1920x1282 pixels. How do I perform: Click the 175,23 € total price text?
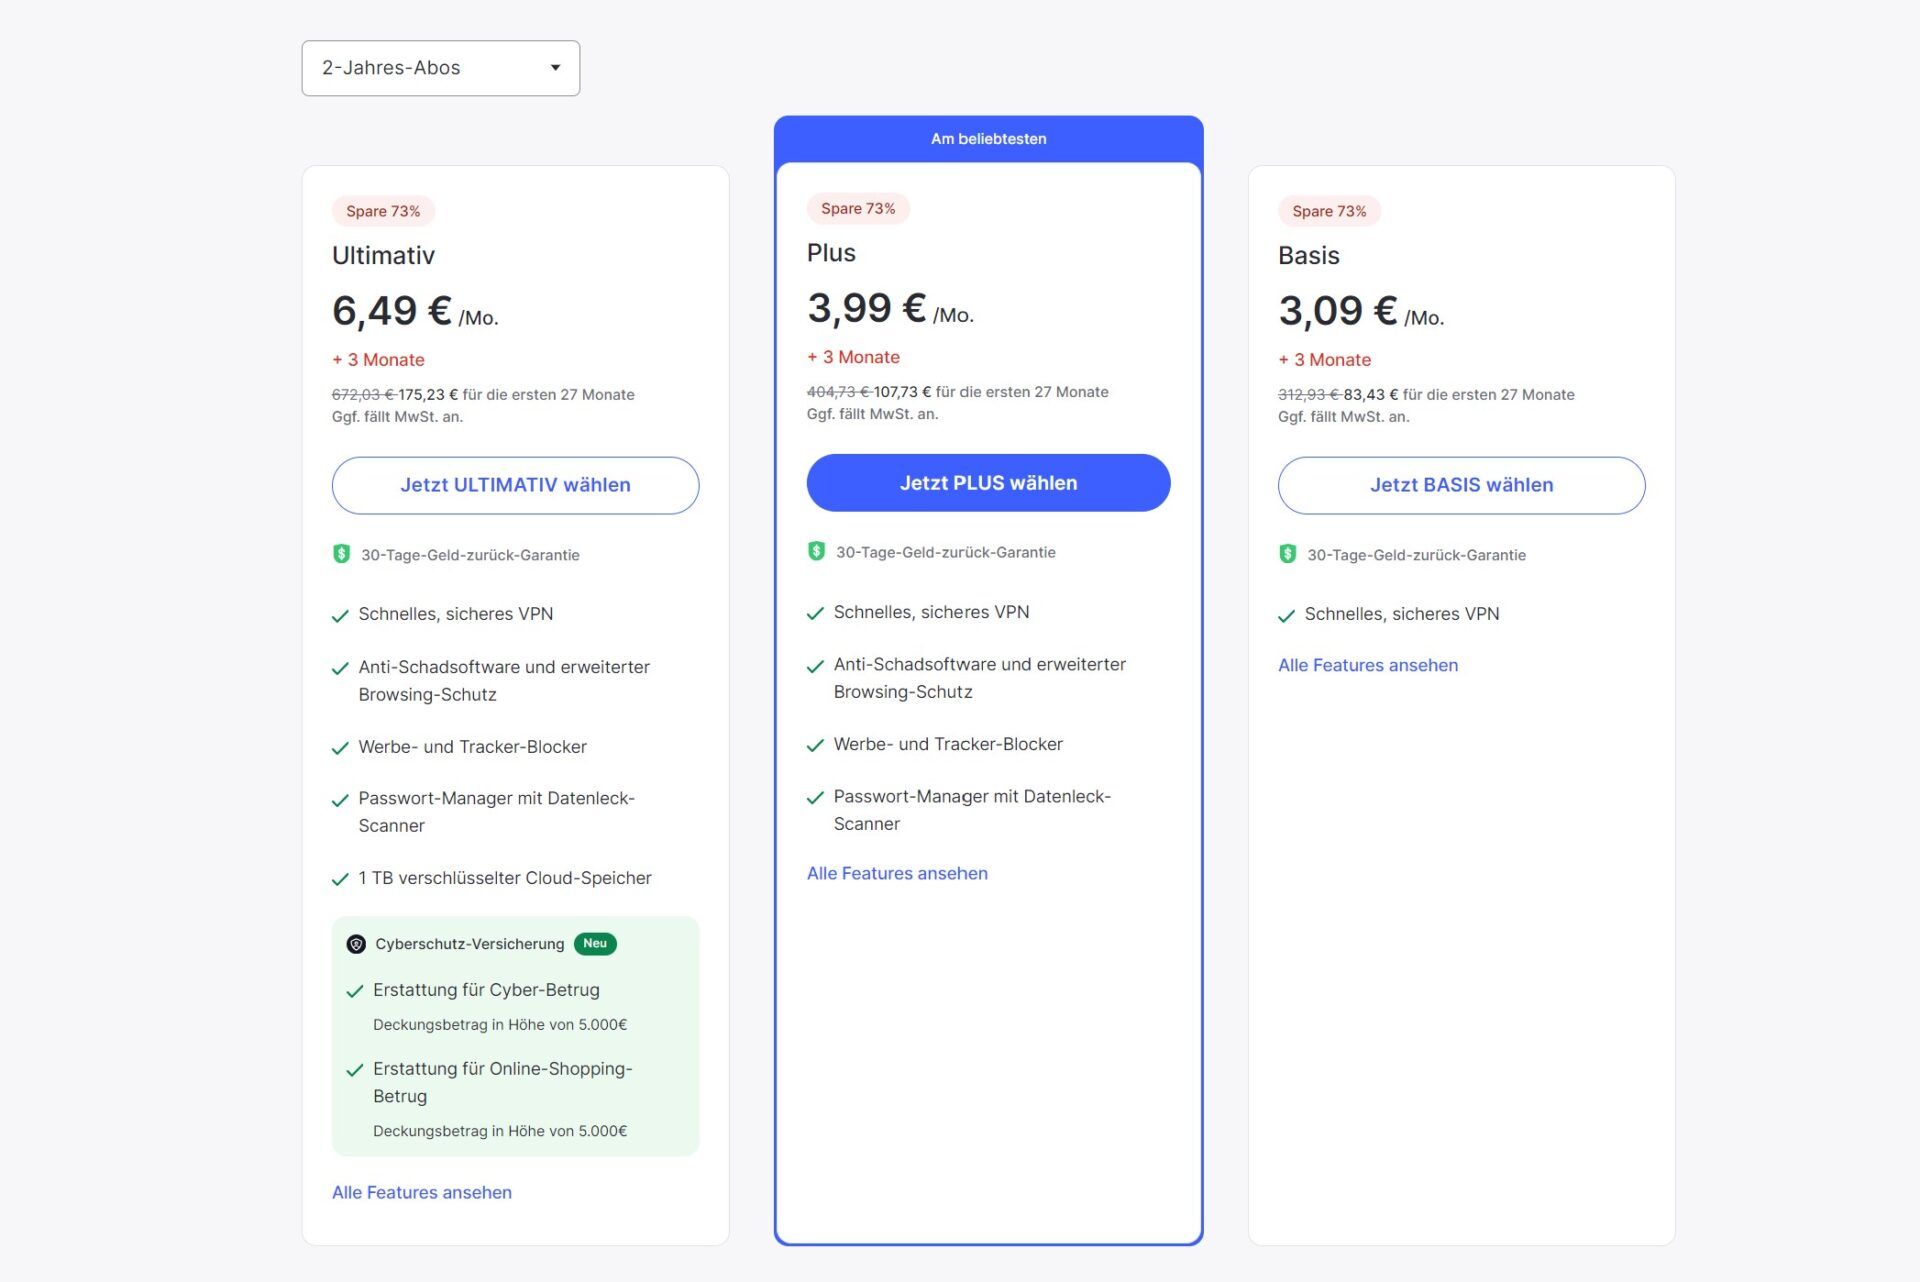[x=428, y=395]
